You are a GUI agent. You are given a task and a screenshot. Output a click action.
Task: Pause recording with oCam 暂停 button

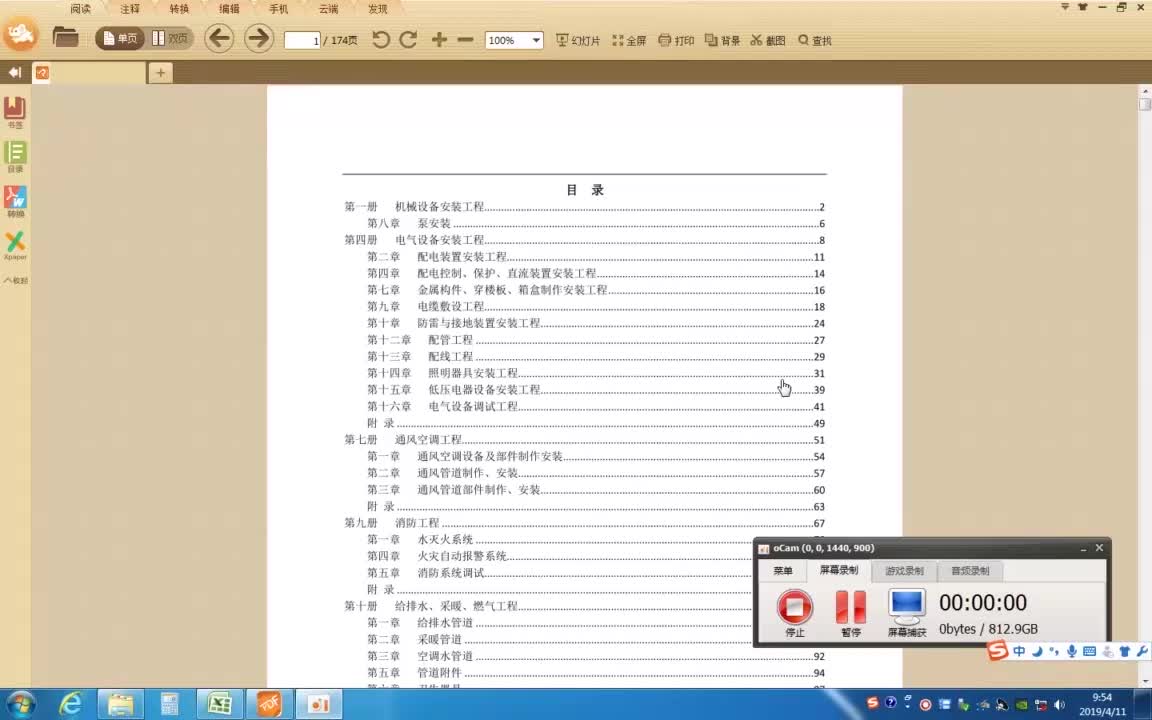tap(851, 613)
